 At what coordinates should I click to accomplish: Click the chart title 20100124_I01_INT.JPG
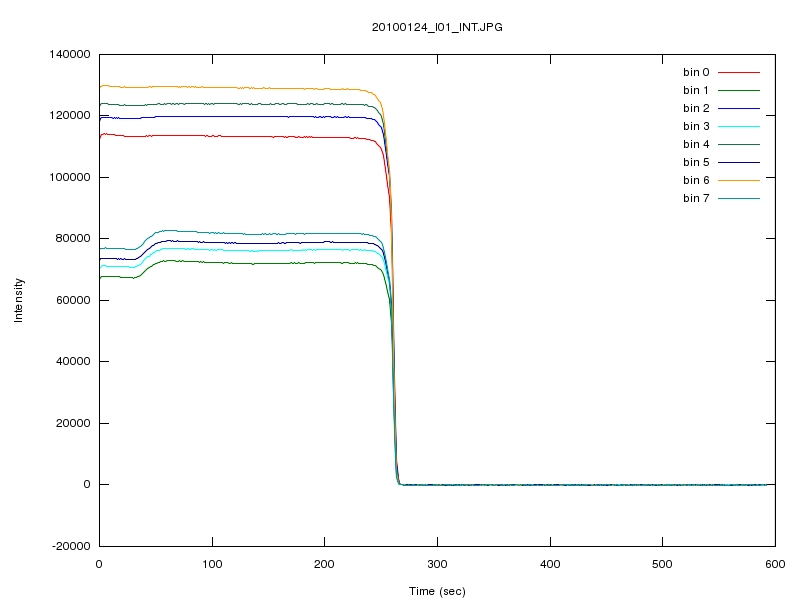[437, 27]
